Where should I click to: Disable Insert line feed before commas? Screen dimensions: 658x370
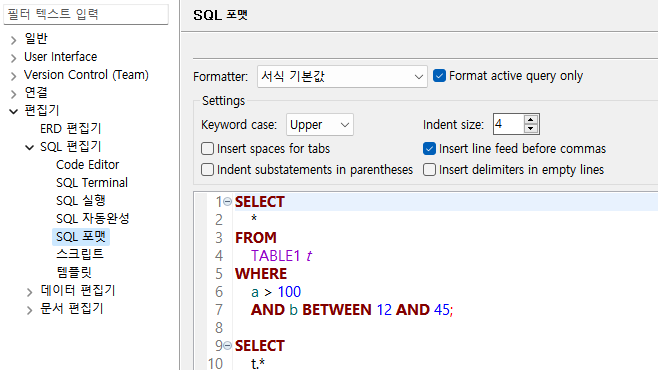tap(429, 149)
